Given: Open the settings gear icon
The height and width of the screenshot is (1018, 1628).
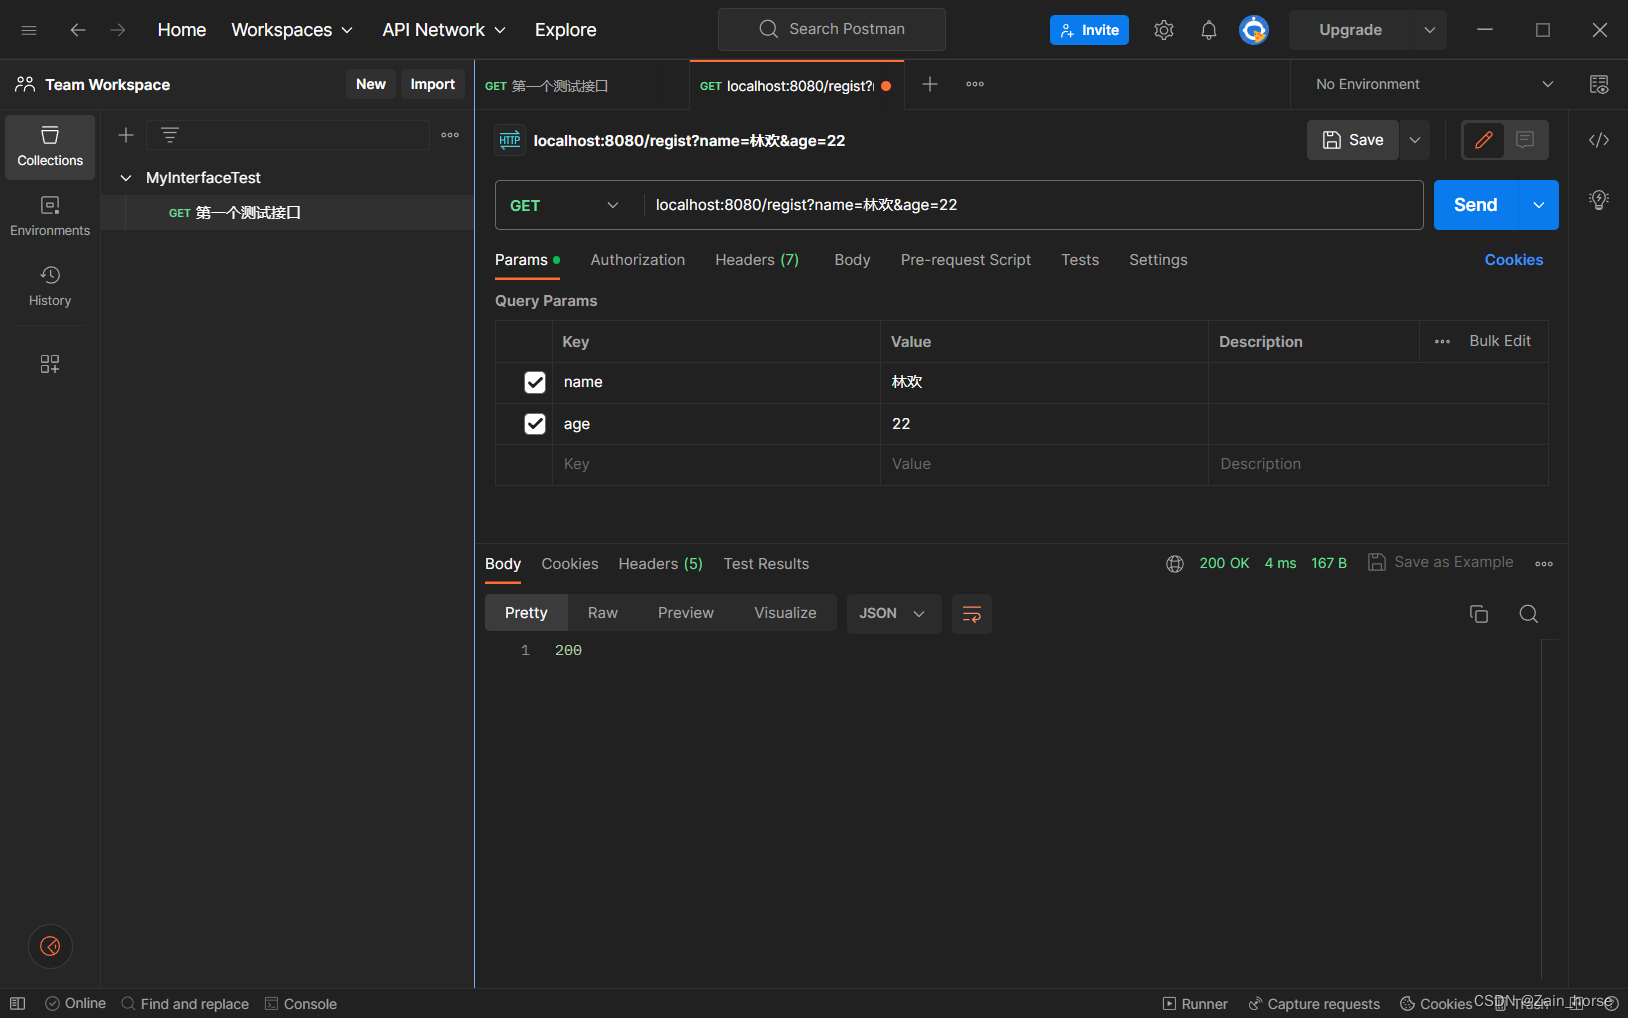Looking at the screenshot, I should [x=1163, y=30].
